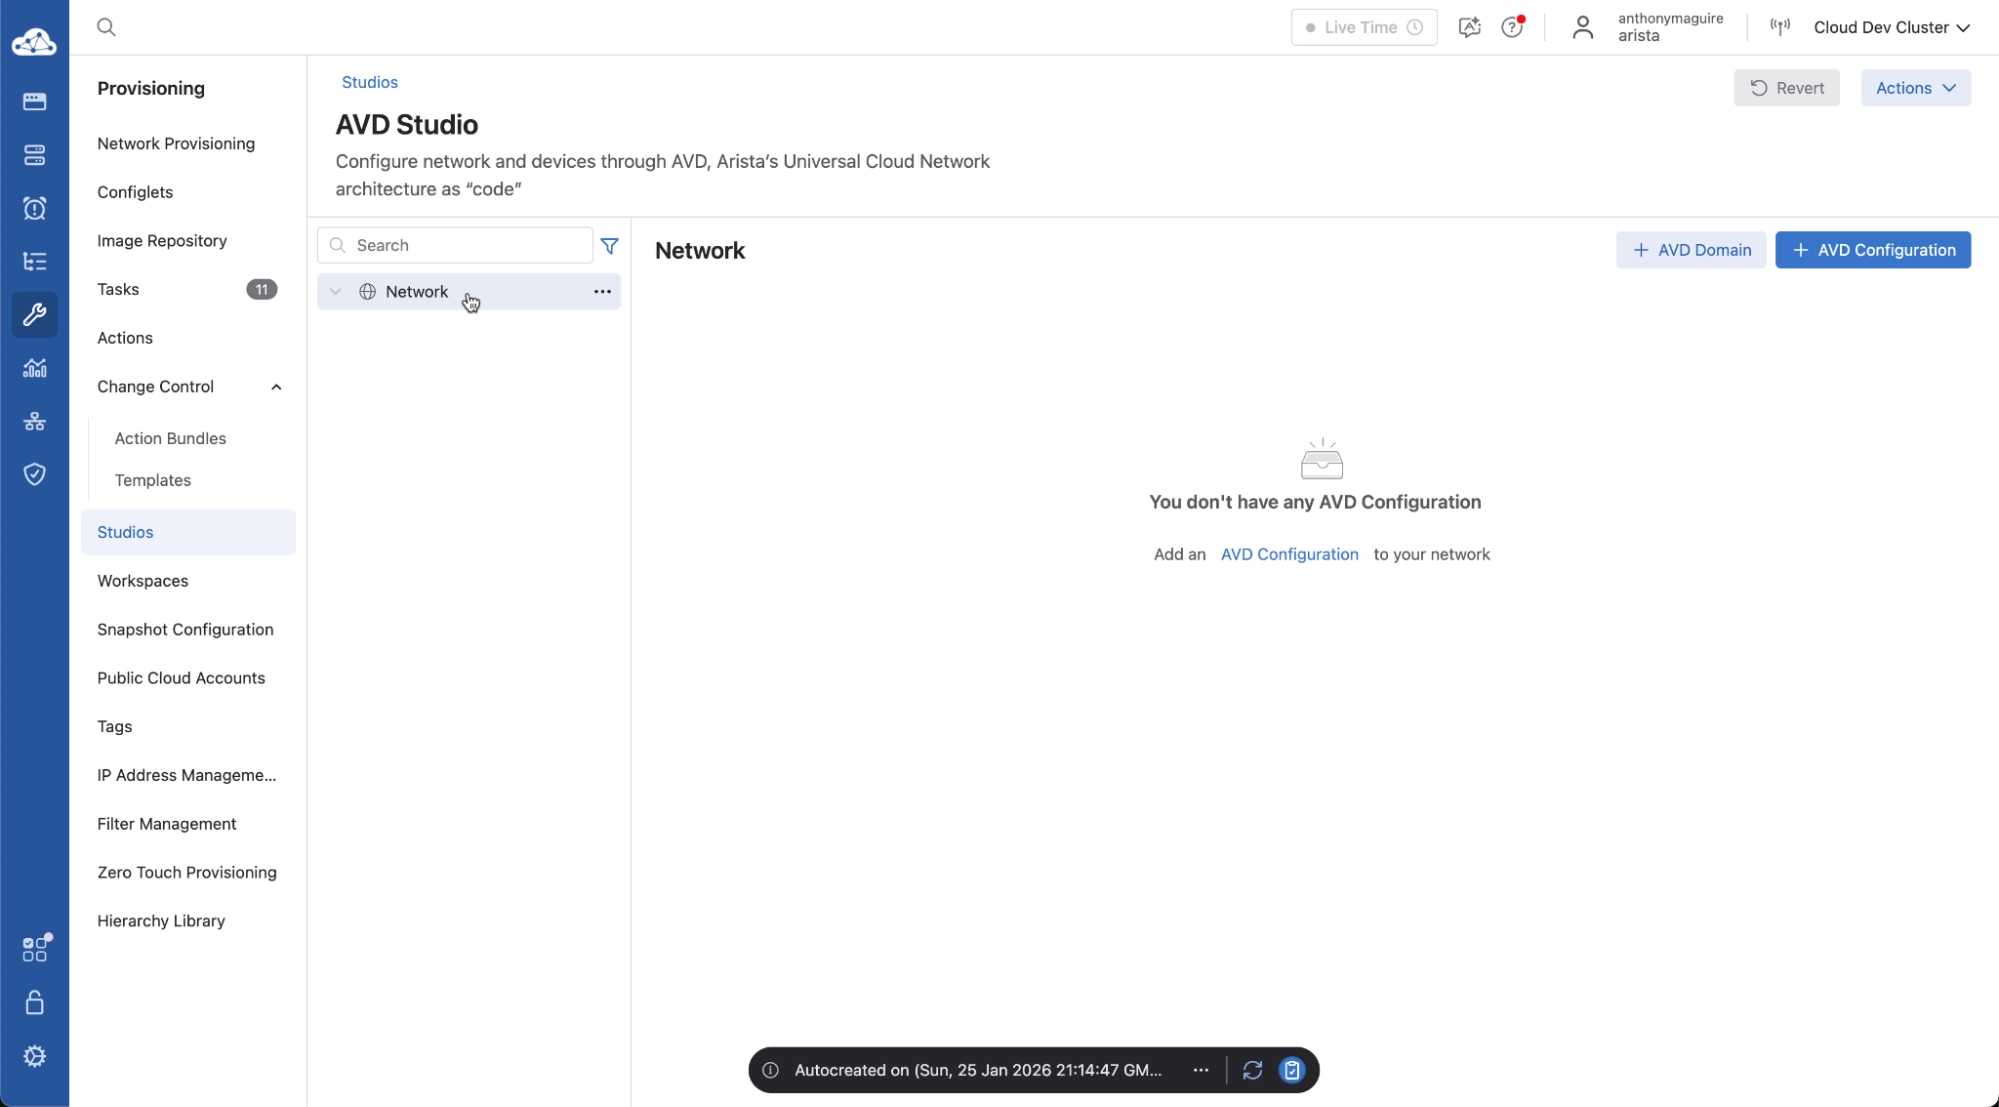
Task: Open the settings gear icon
Action: [34, 1056]
